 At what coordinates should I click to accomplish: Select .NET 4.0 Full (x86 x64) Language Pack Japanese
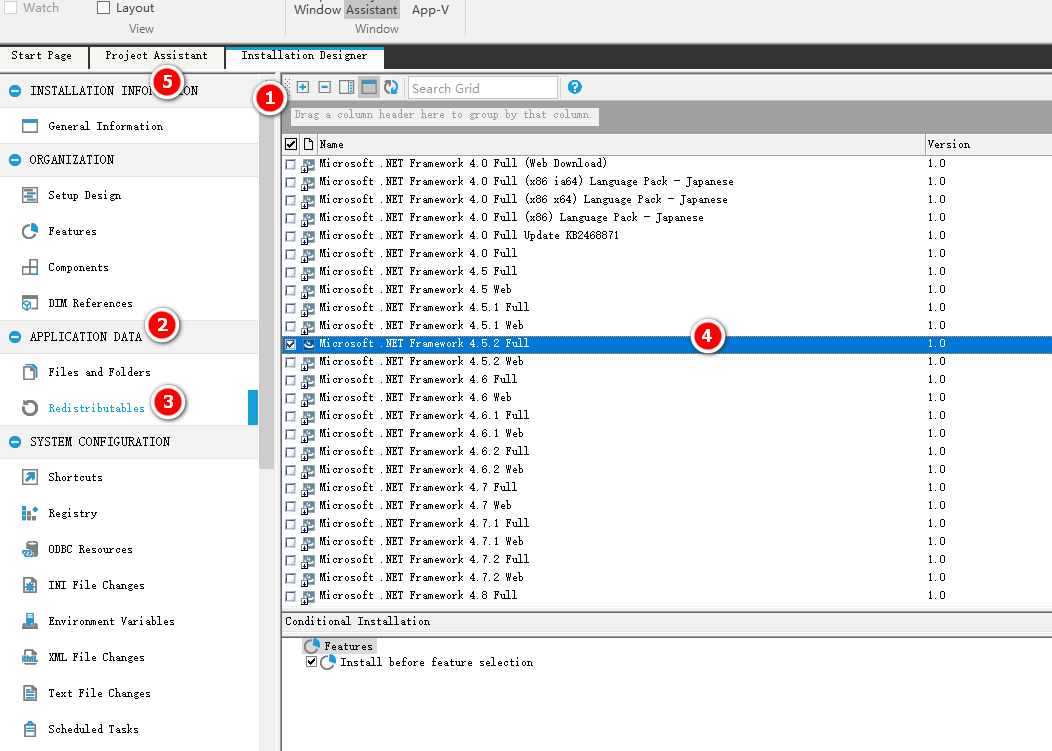[x=667, y=199]
